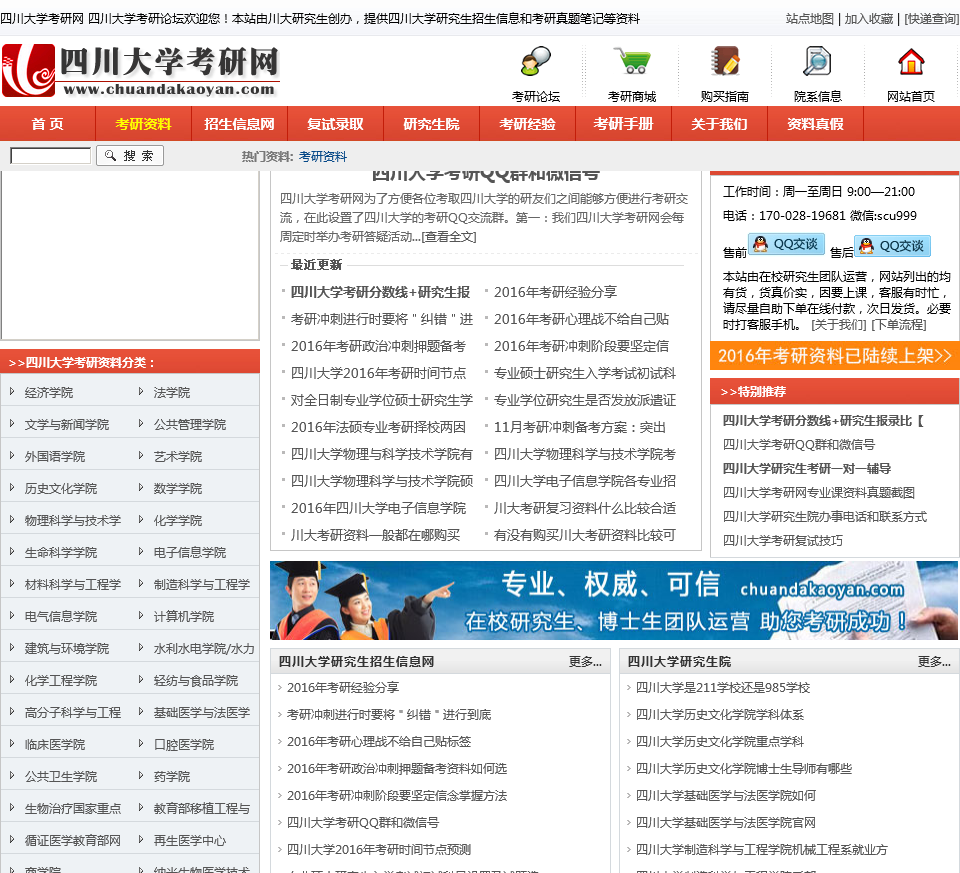This screenshot has height=873, width=960.
Task: Start 售前 QQ交谈 chat
Action: [786, 244]
